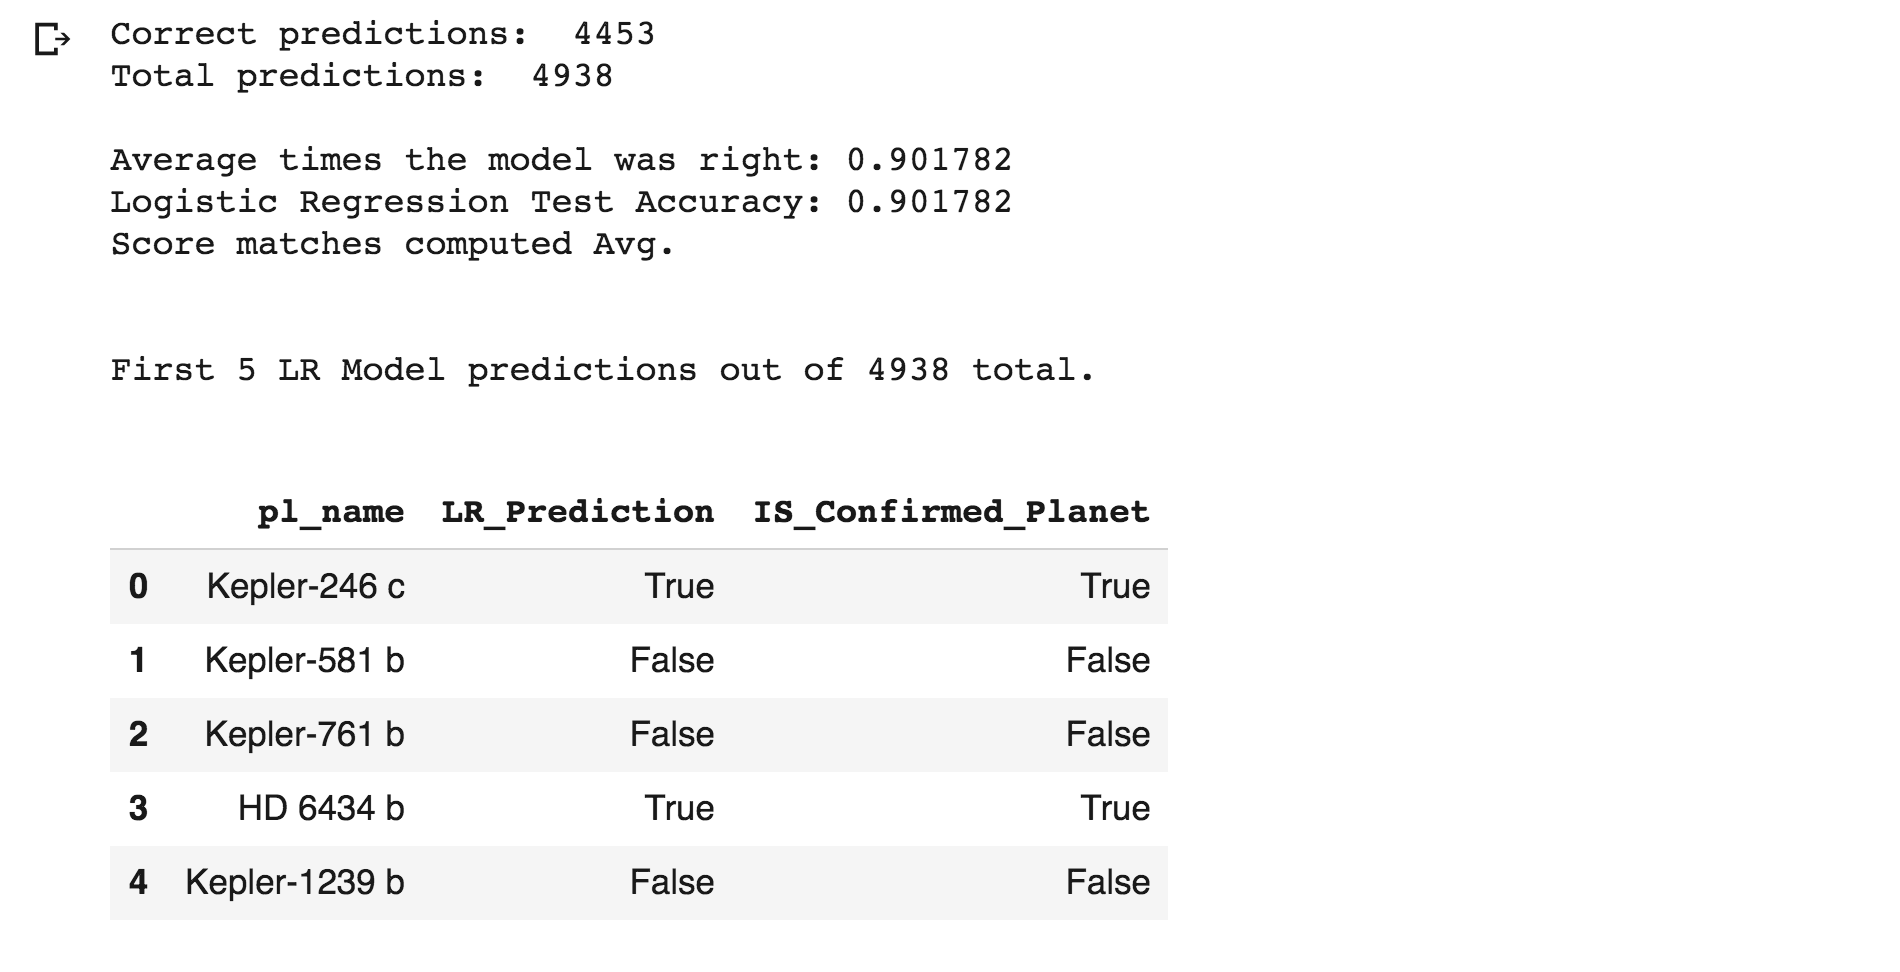The height and width of the screenshot is (972, 1900).
Task: Click the Kepler-1239 b cell
Action: point(295,882)
